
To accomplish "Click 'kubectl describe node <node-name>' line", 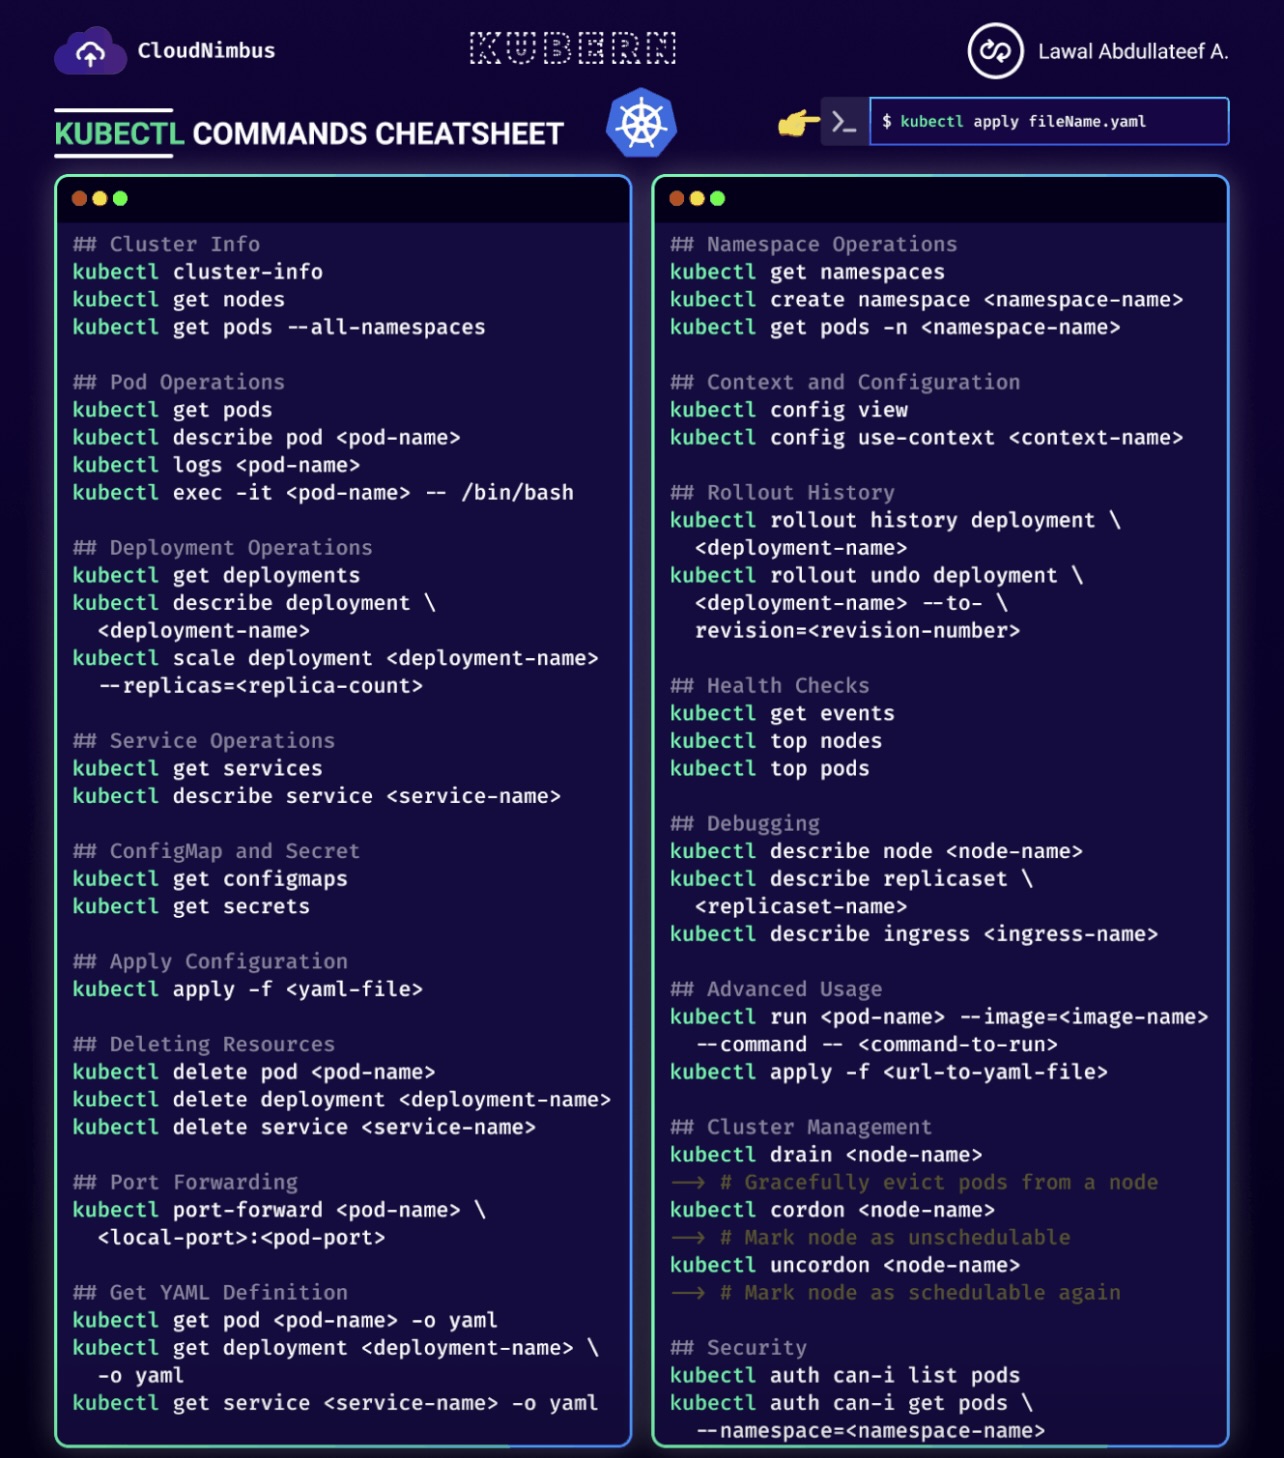I will (876, 851).
